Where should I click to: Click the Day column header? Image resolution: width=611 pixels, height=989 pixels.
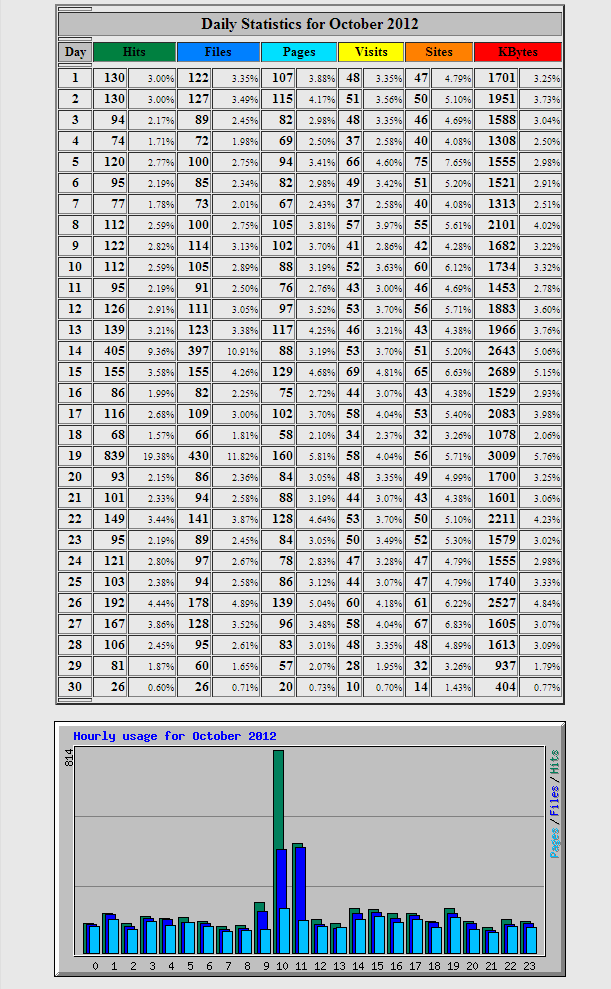coord(75,52)
